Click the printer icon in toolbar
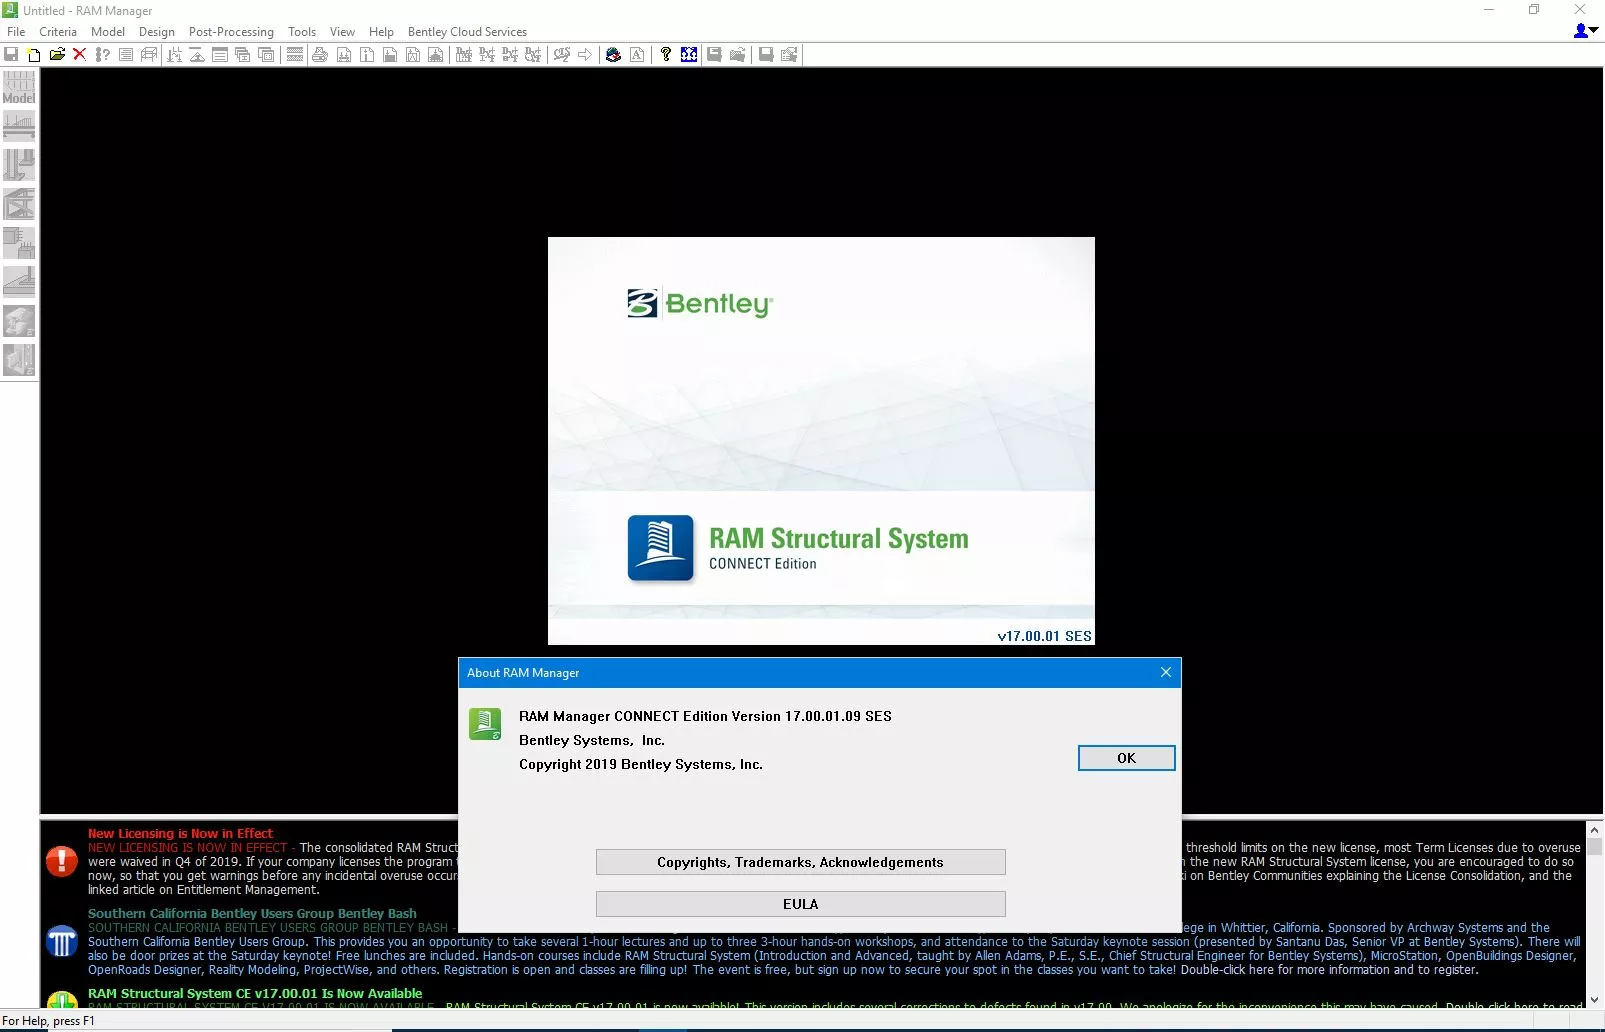This screenshot has height=1032, width=1605. [x=320, y=55]
